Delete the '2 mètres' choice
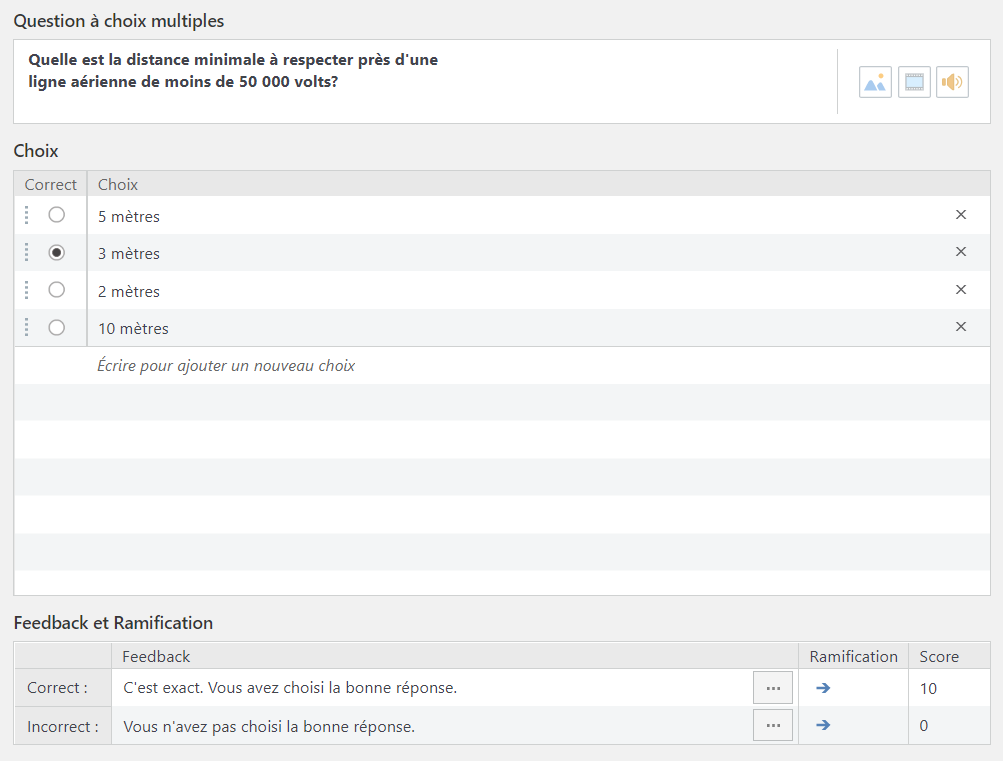This screenshot has width=1003, height=761. pos(961,290)
